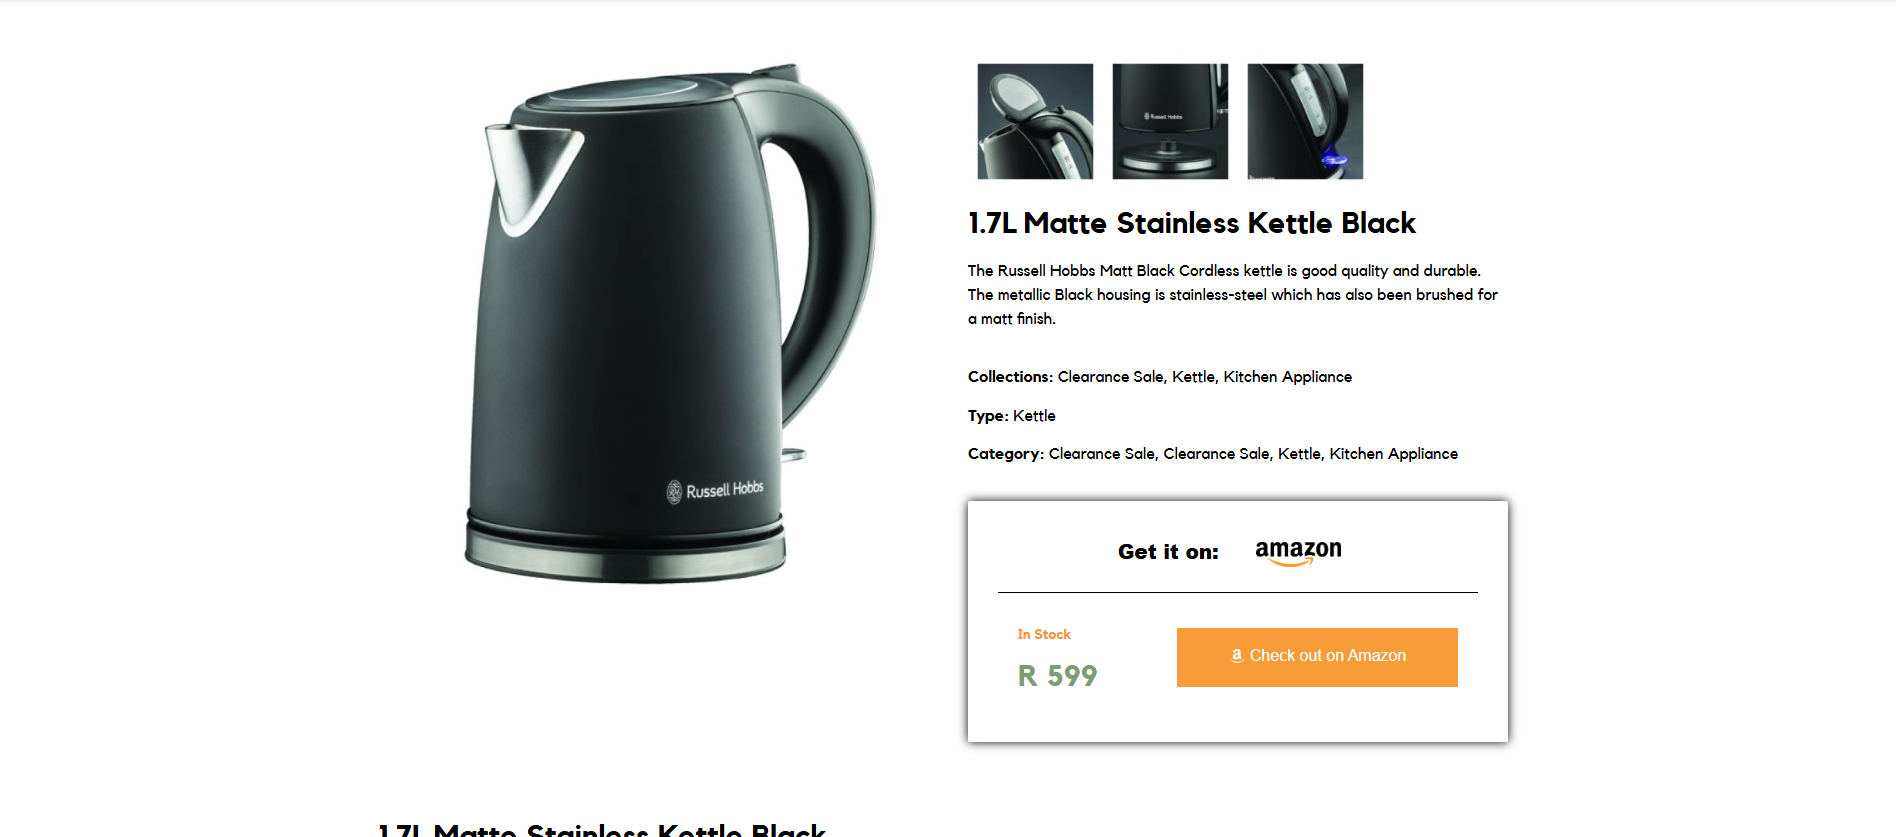Open first Clearance Sale category link
Viewport: 1896px width, 837px height.
pyautogui.click(x=1101, y=454)
